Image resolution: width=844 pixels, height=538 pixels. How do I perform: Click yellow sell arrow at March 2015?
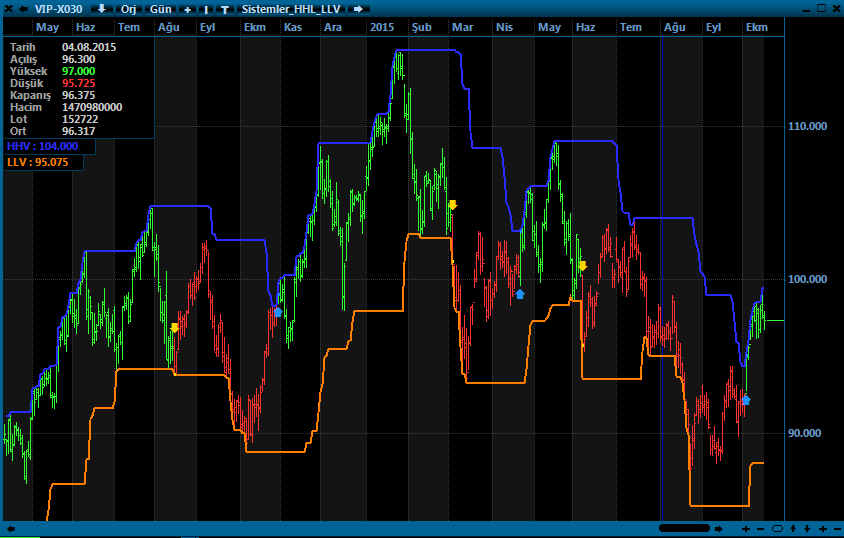(x=453, y=204)
